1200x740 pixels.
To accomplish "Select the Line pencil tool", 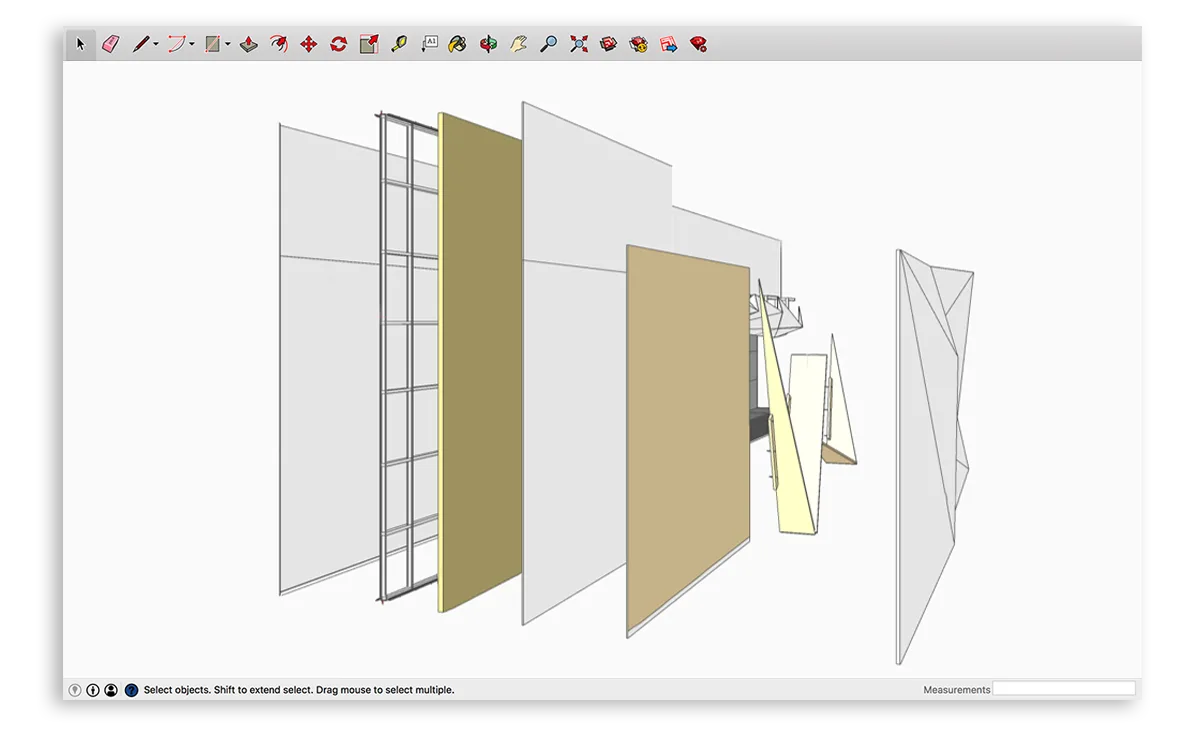I will point(141,44).
